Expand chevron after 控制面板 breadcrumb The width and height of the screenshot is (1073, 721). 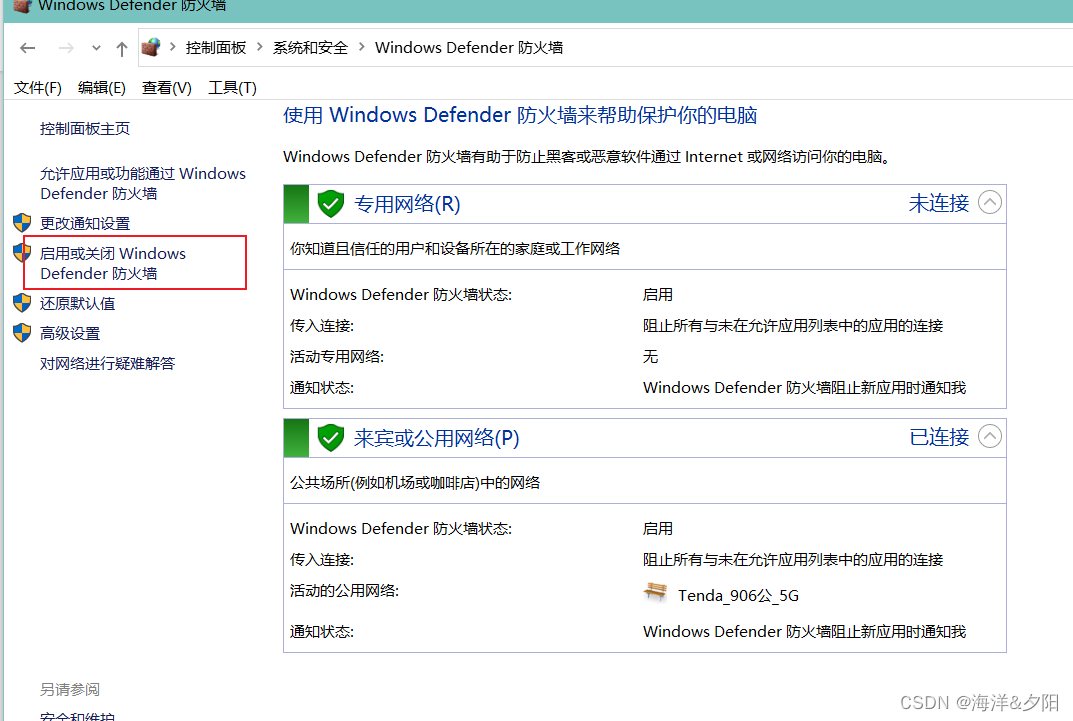point(260,47)
